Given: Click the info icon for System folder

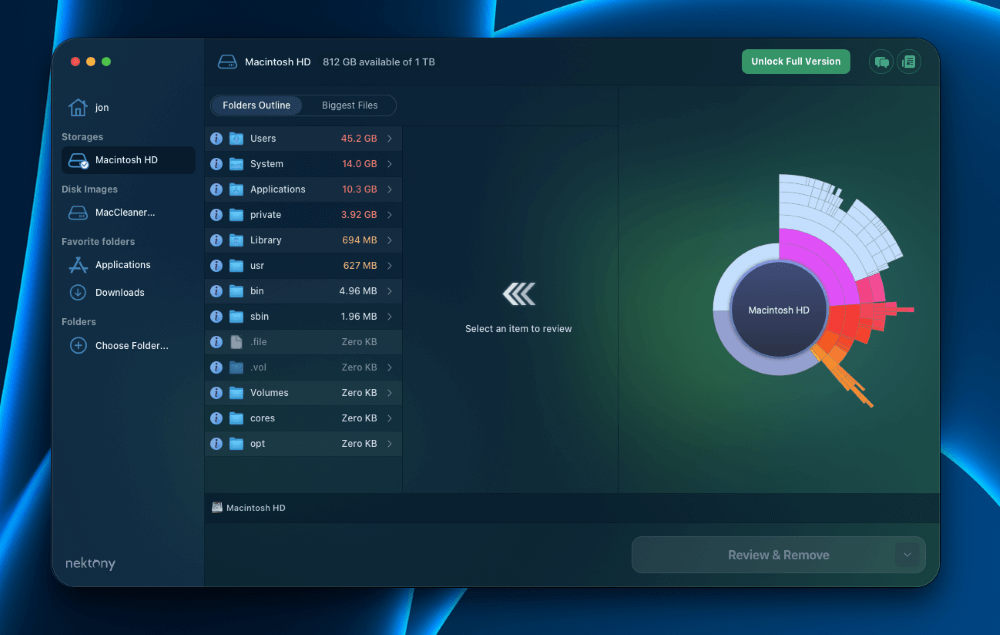Looking at the screenshot, I should click(216, 164).
